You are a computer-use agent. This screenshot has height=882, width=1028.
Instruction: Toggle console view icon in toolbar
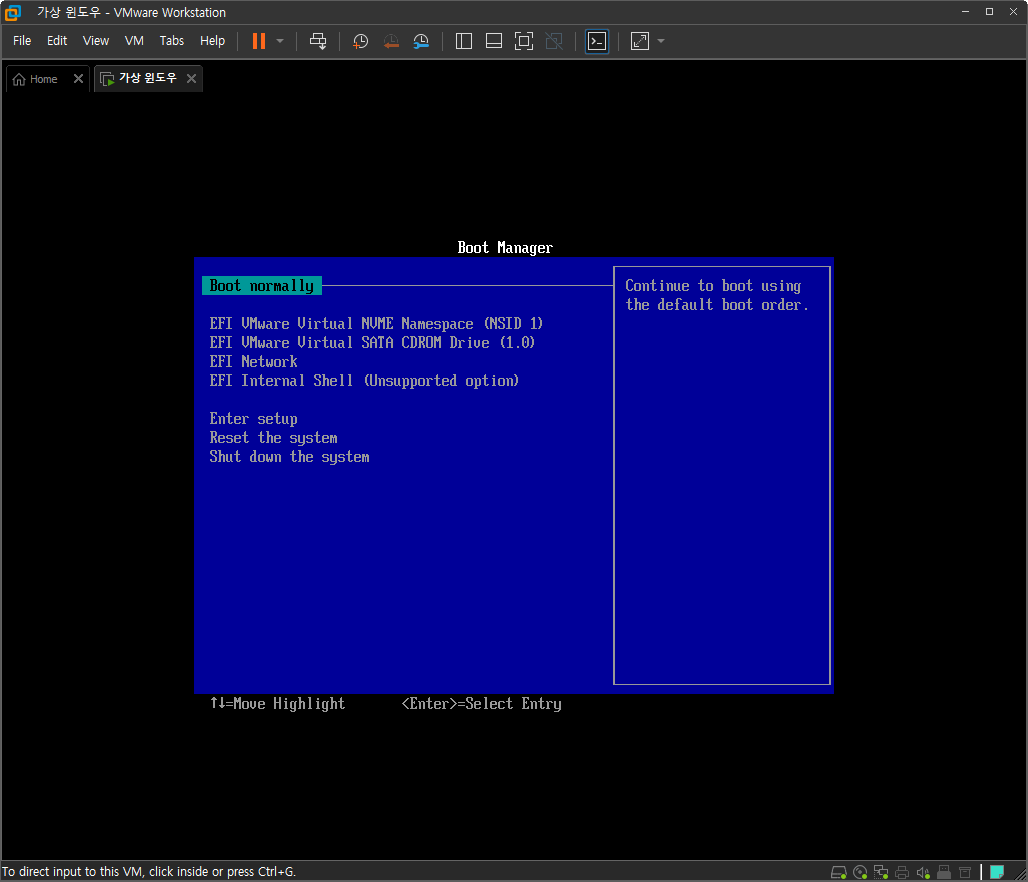click(597, 41)
